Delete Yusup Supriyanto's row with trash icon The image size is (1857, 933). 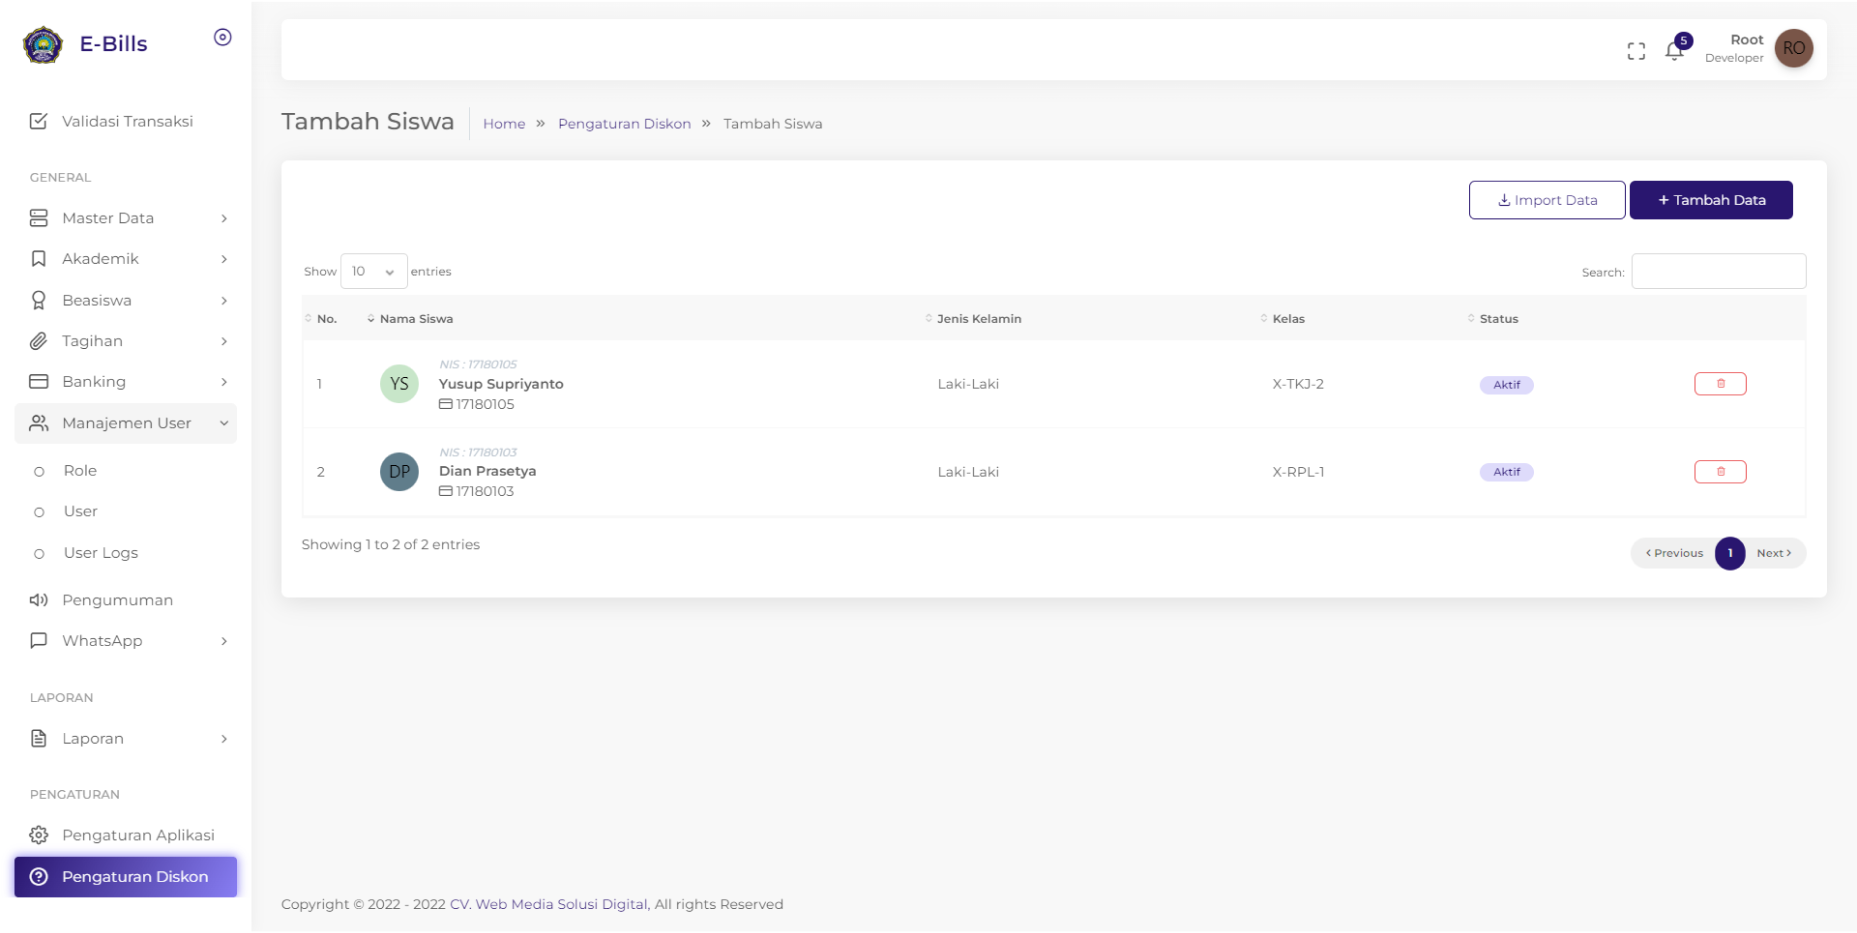point(1720,384)
